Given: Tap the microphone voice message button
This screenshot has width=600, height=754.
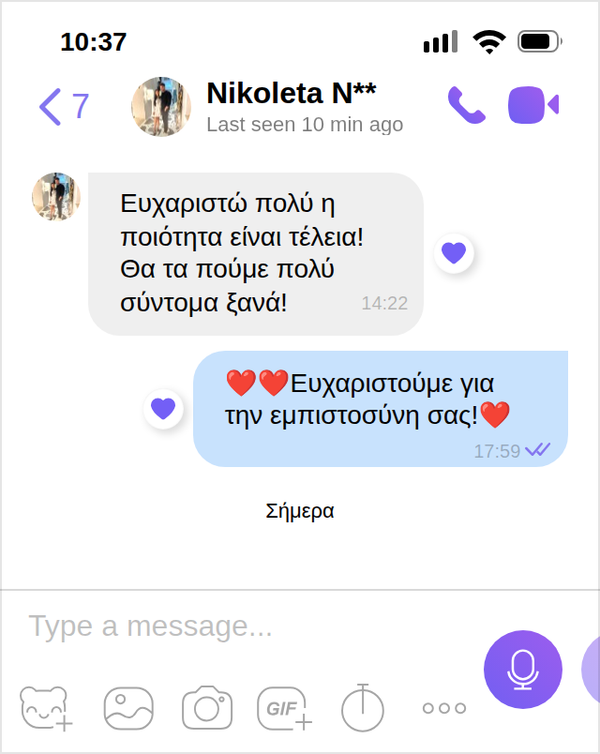Looking at the screenshot, I should coord(523,669).
